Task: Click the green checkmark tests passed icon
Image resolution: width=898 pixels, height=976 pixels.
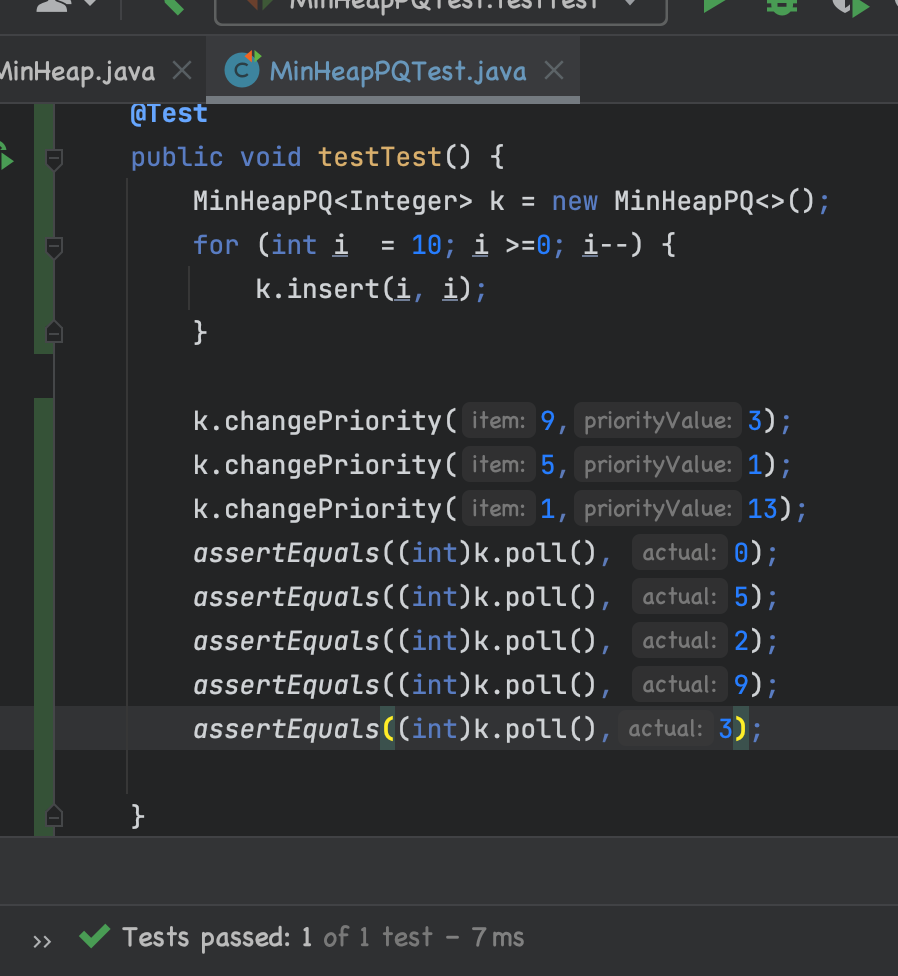Action: tap(94, 937)
